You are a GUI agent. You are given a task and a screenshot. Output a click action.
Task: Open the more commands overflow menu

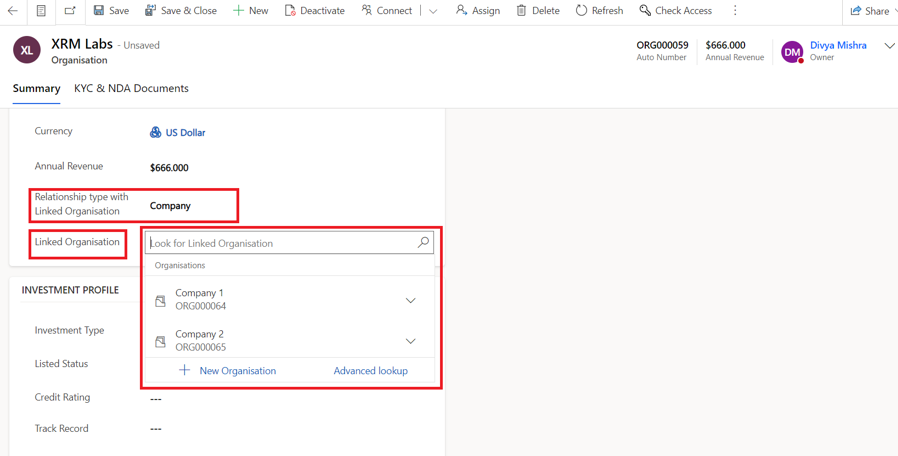click(x=735, y=11)
